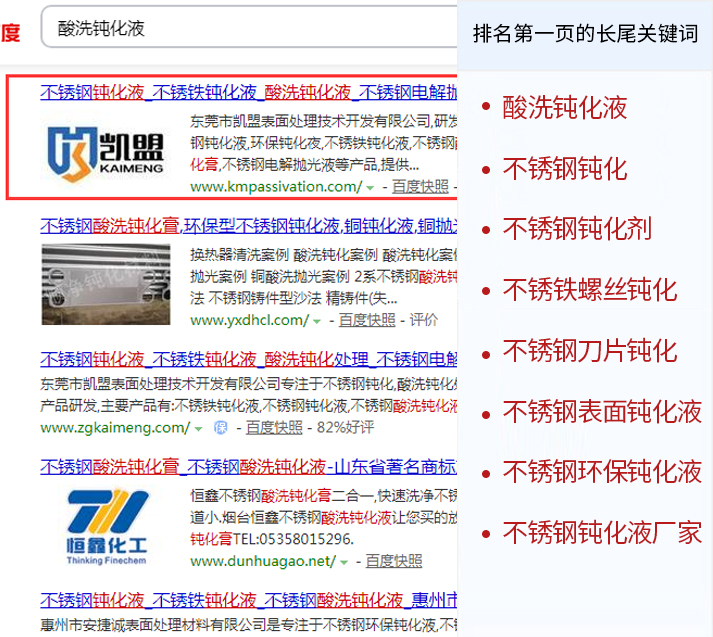The image size is (713, 637).
Task: Click the 恒鑫化工 Thinking Finechem logo thumbnail
Action: tap(107, 527)
